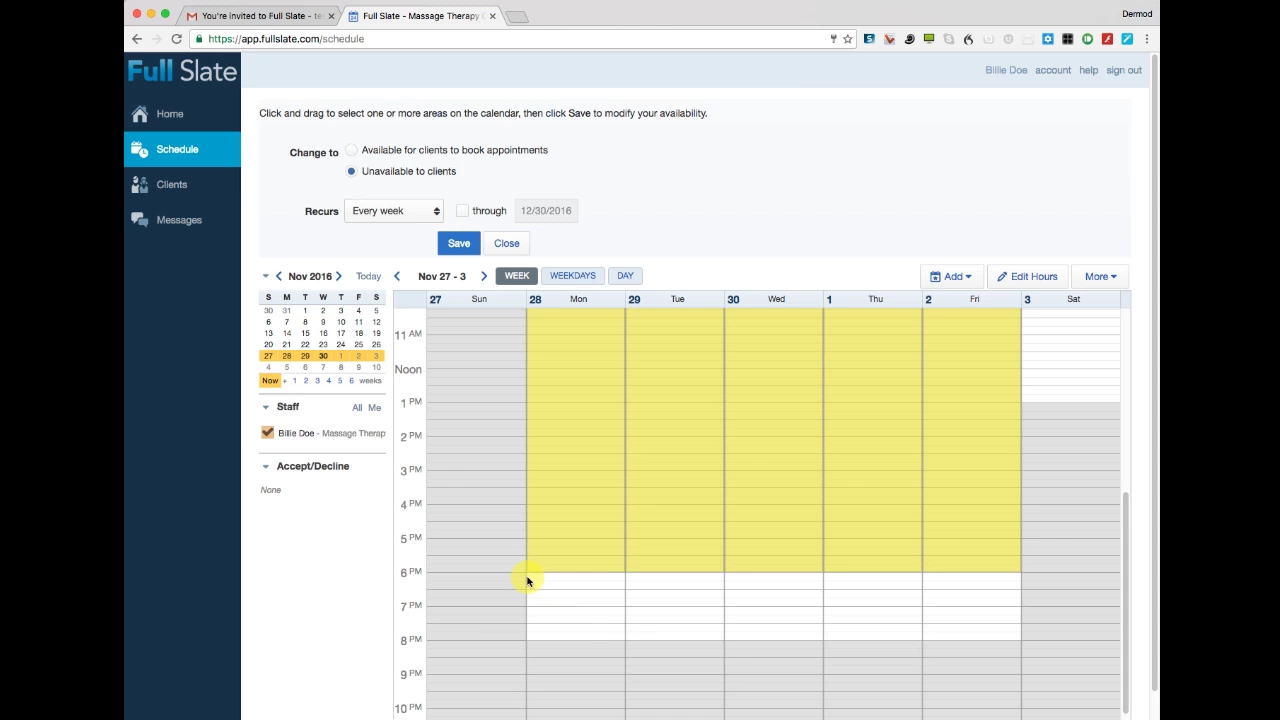Click the 1 Thu column header
The image size is (1280, 720).
pos(872,300)
